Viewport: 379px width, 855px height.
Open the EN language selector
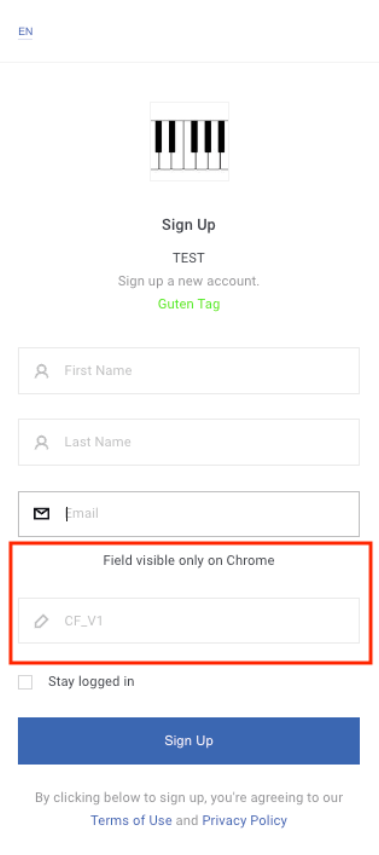coord(26,31)
